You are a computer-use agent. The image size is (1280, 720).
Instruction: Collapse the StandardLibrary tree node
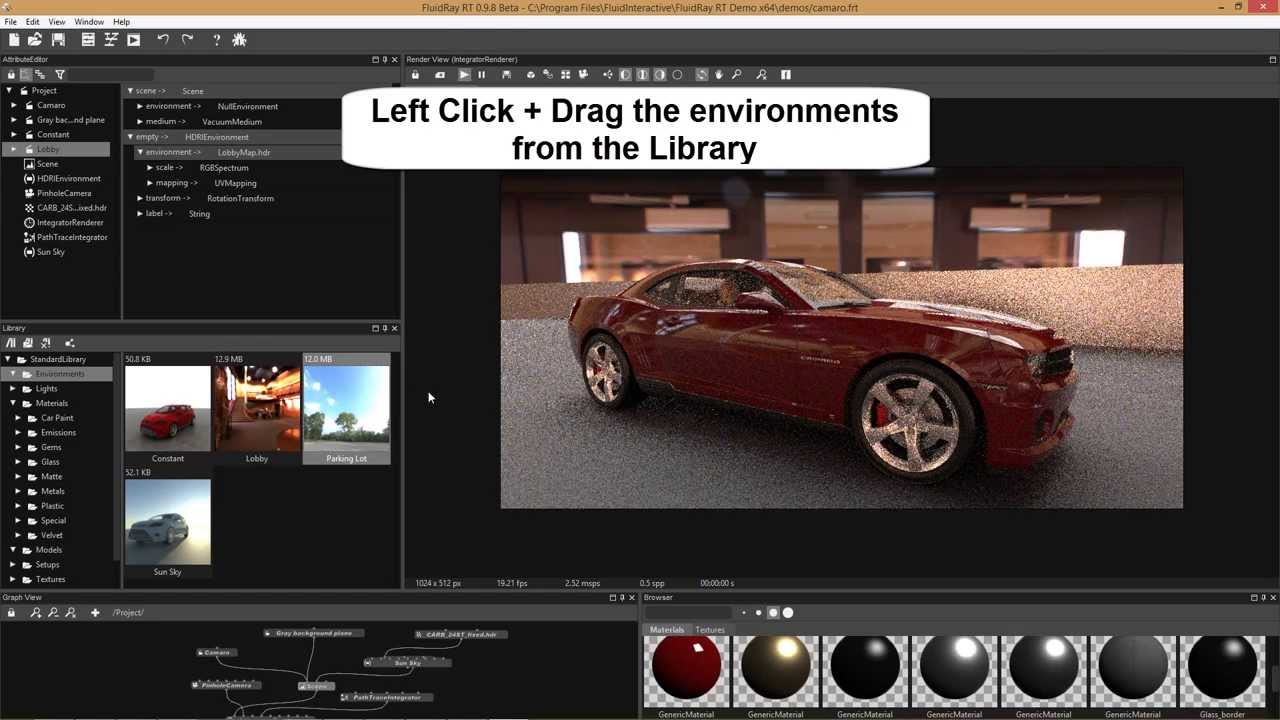click(8, 359)
